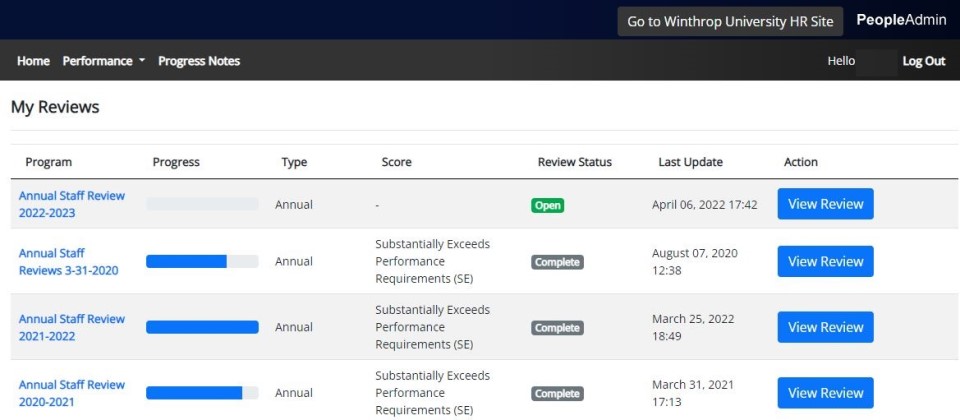The height and width of the screenshot is (420, 960).
Task: Click the full 2021-2022 progress bar
Action: pyautogui.click(x=202, y=327)
